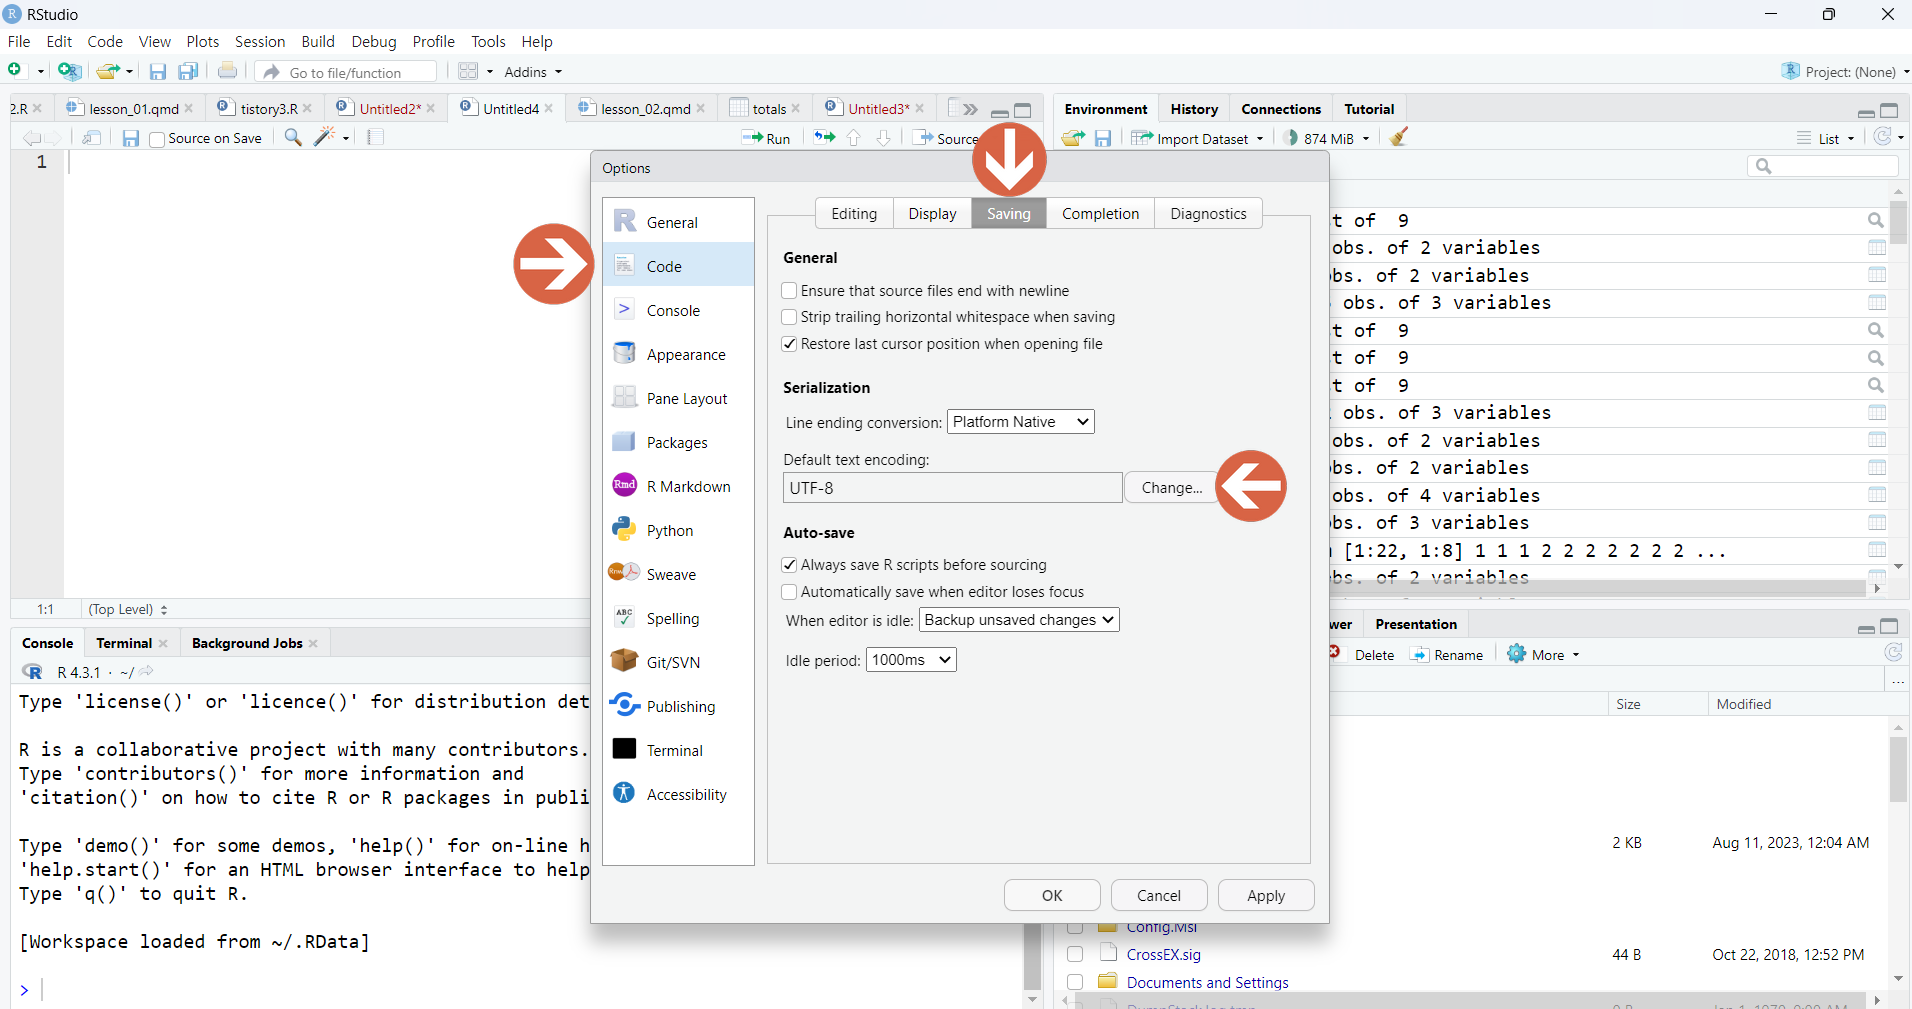Select the Git/SVN options category
The height and width of the screenshot is (1009, 1912).
point(678,662)
